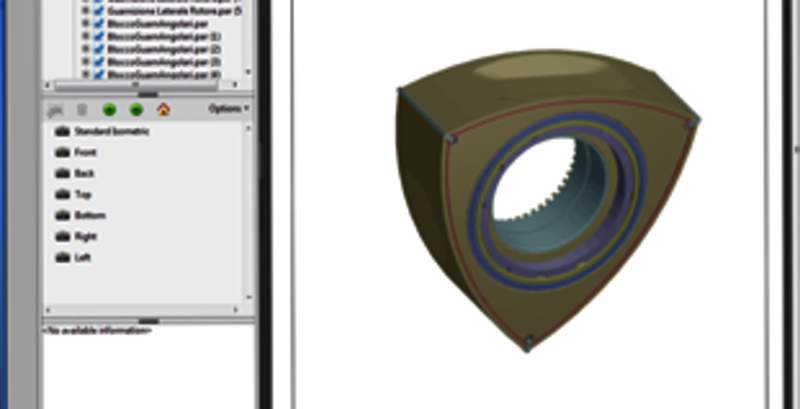Select the Bottom named view
800x409 pixels.
[x=89, y=215]
